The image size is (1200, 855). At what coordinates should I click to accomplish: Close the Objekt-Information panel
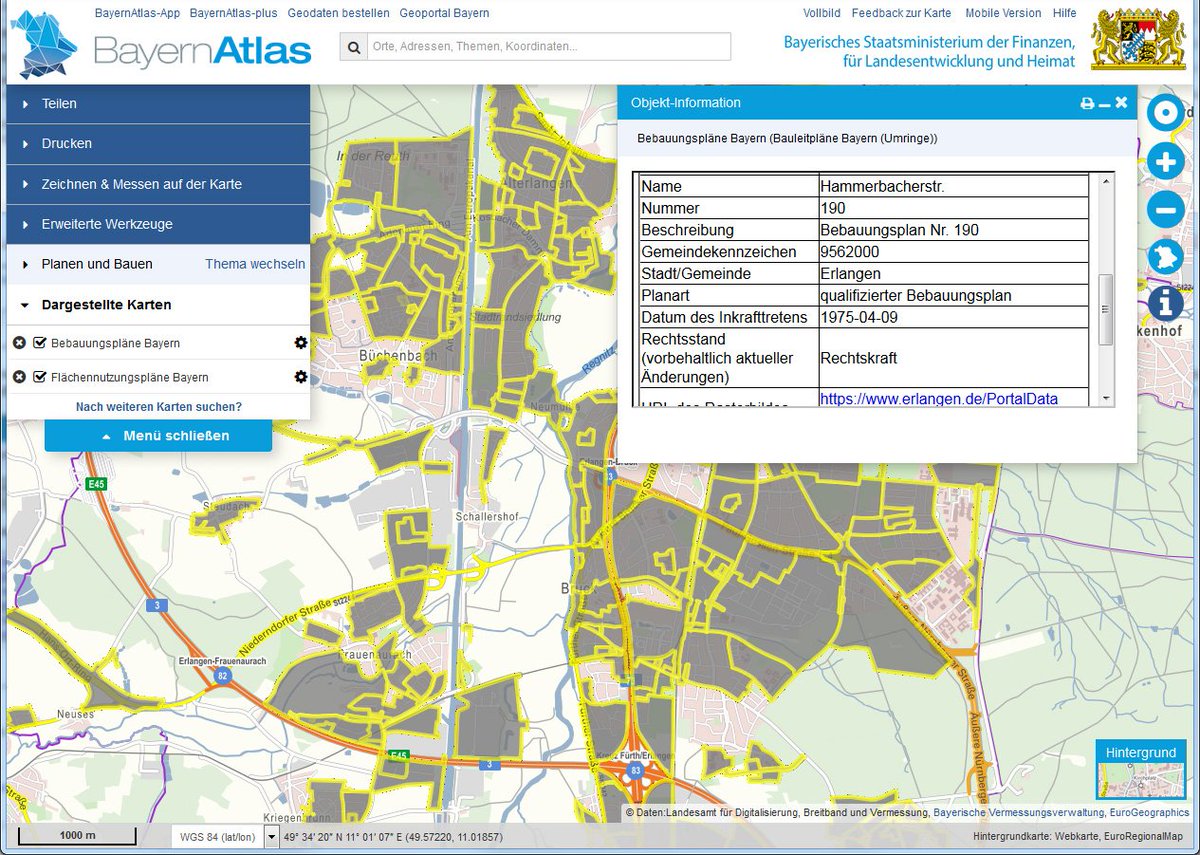click(1121, 102)
